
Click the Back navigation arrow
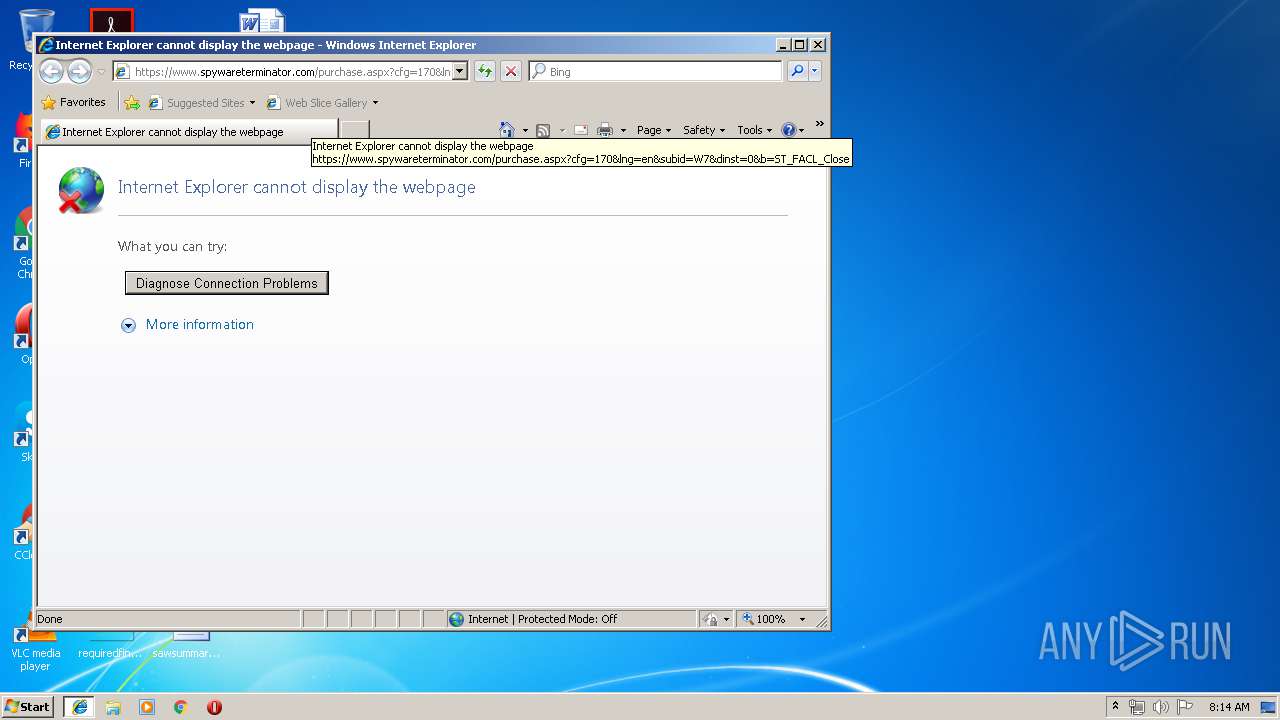coord(51,71)
